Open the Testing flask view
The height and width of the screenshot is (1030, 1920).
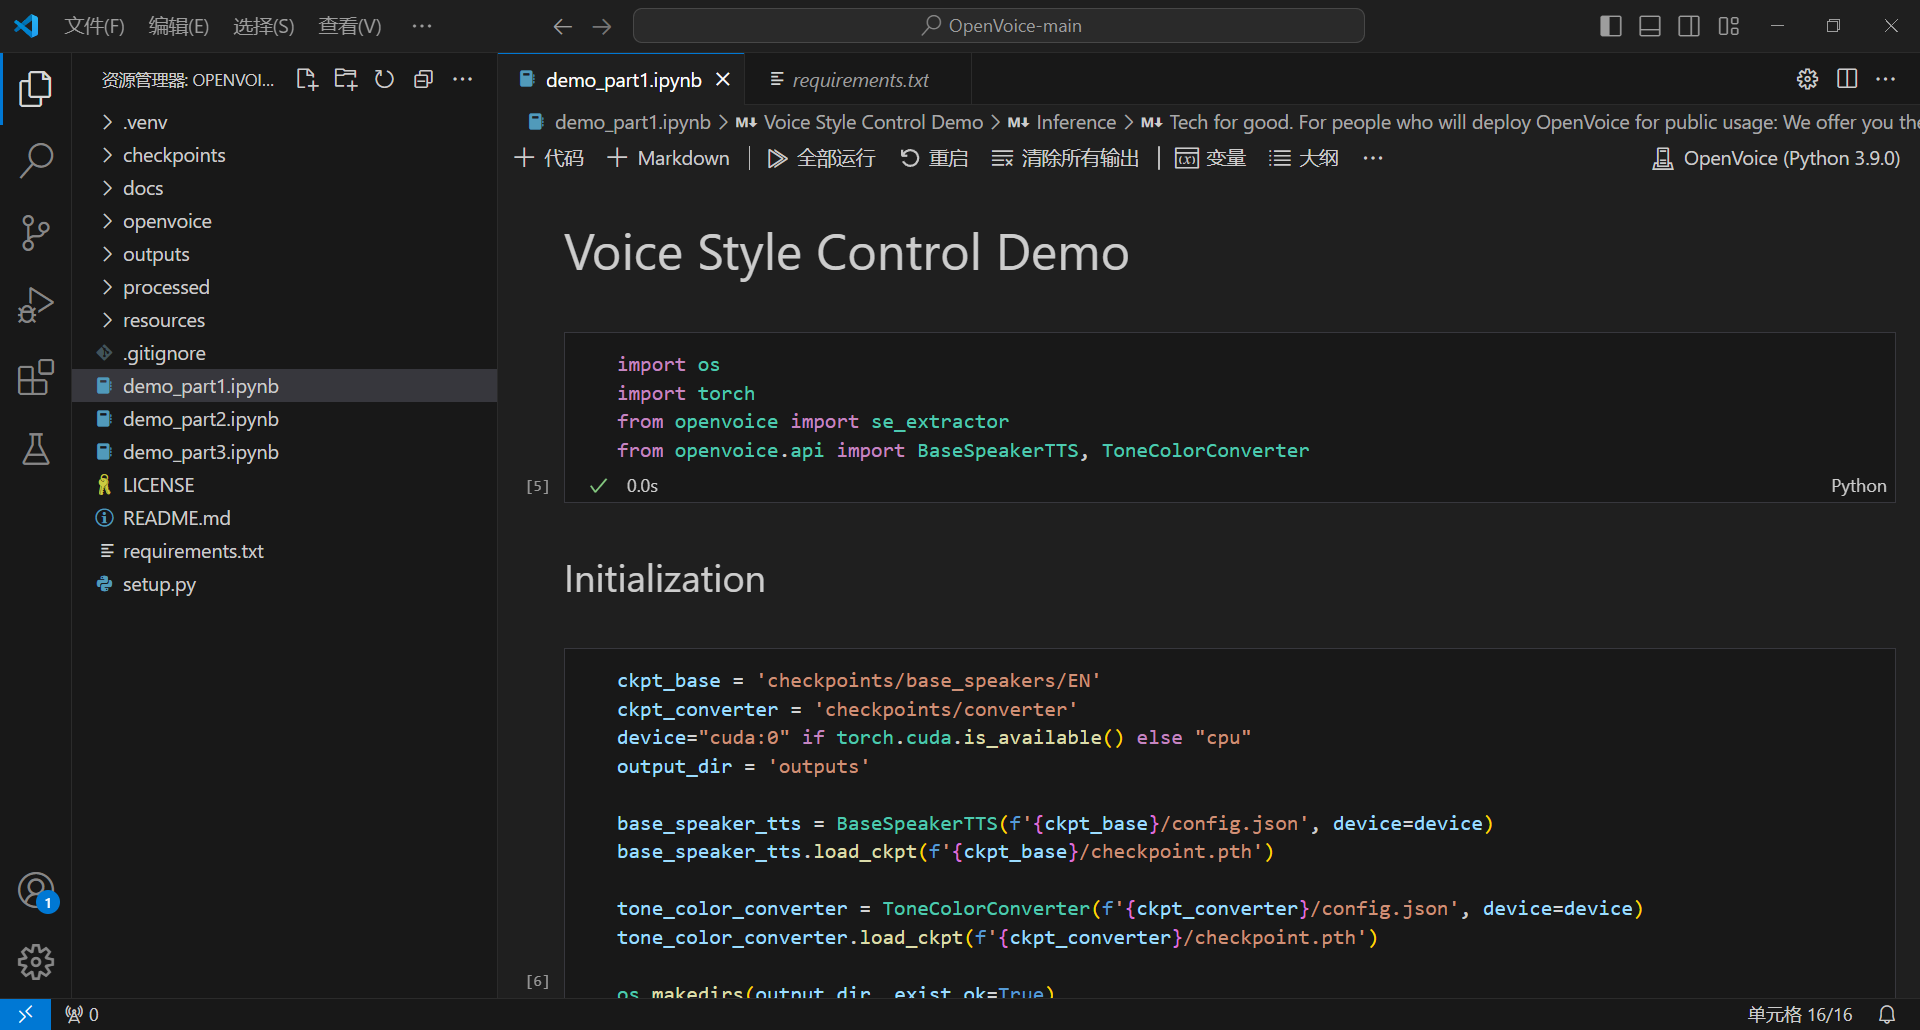pos(36,449)
